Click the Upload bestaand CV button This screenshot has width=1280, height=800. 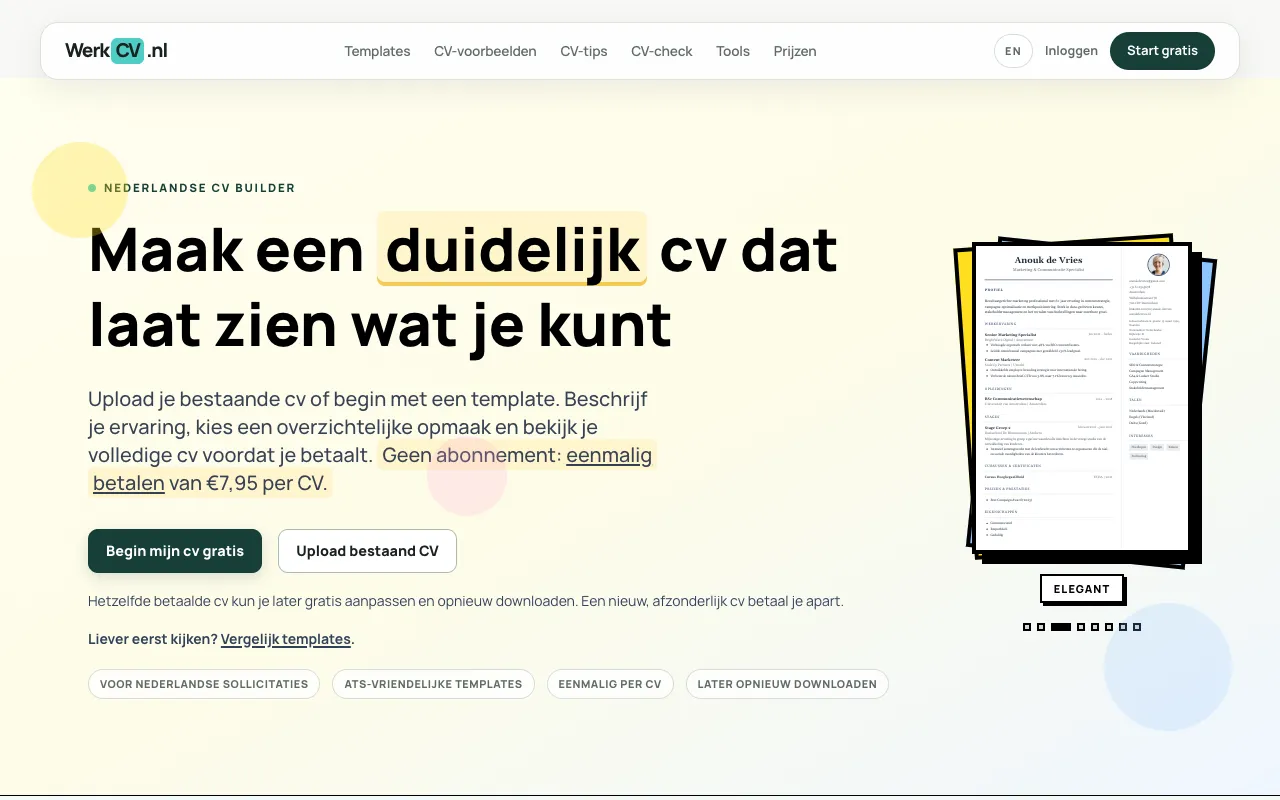(x=367, y=551)
